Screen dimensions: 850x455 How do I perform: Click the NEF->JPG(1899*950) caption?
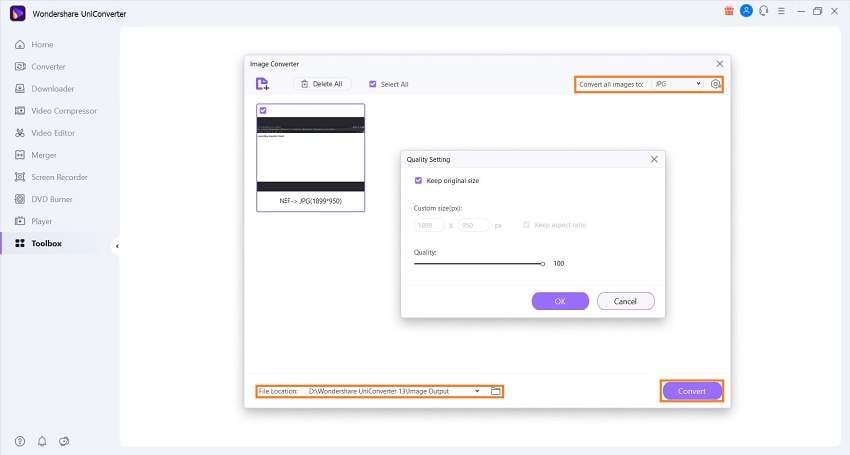pyautogui.click(x=311, y=201)
